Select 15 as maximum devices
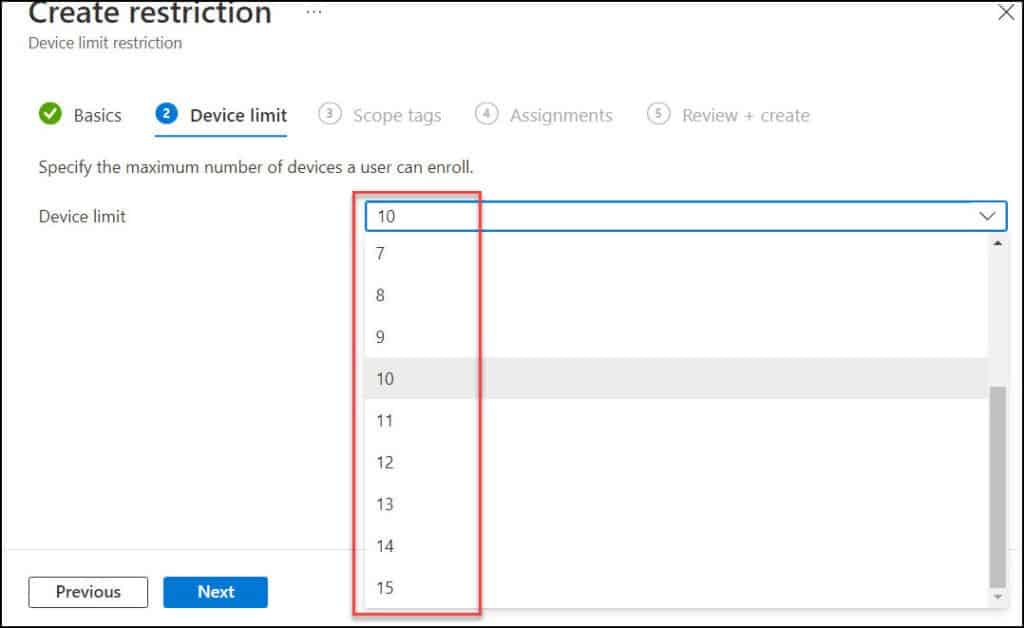The width and height of the screenshot is (1024, 628). point(385,588)
